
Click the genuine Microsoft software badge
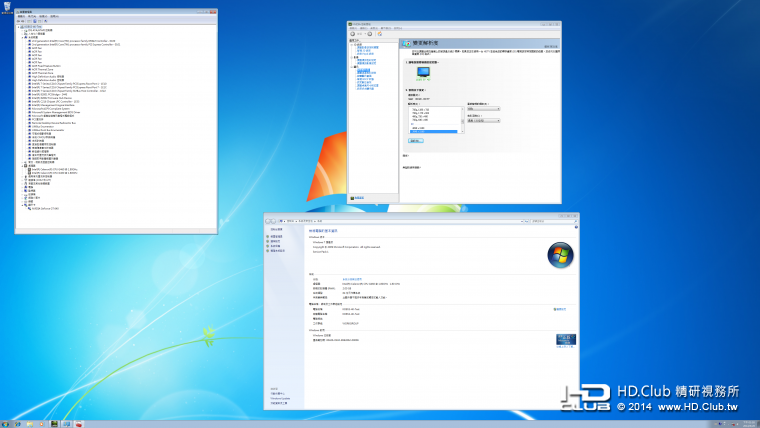(566, 339)
